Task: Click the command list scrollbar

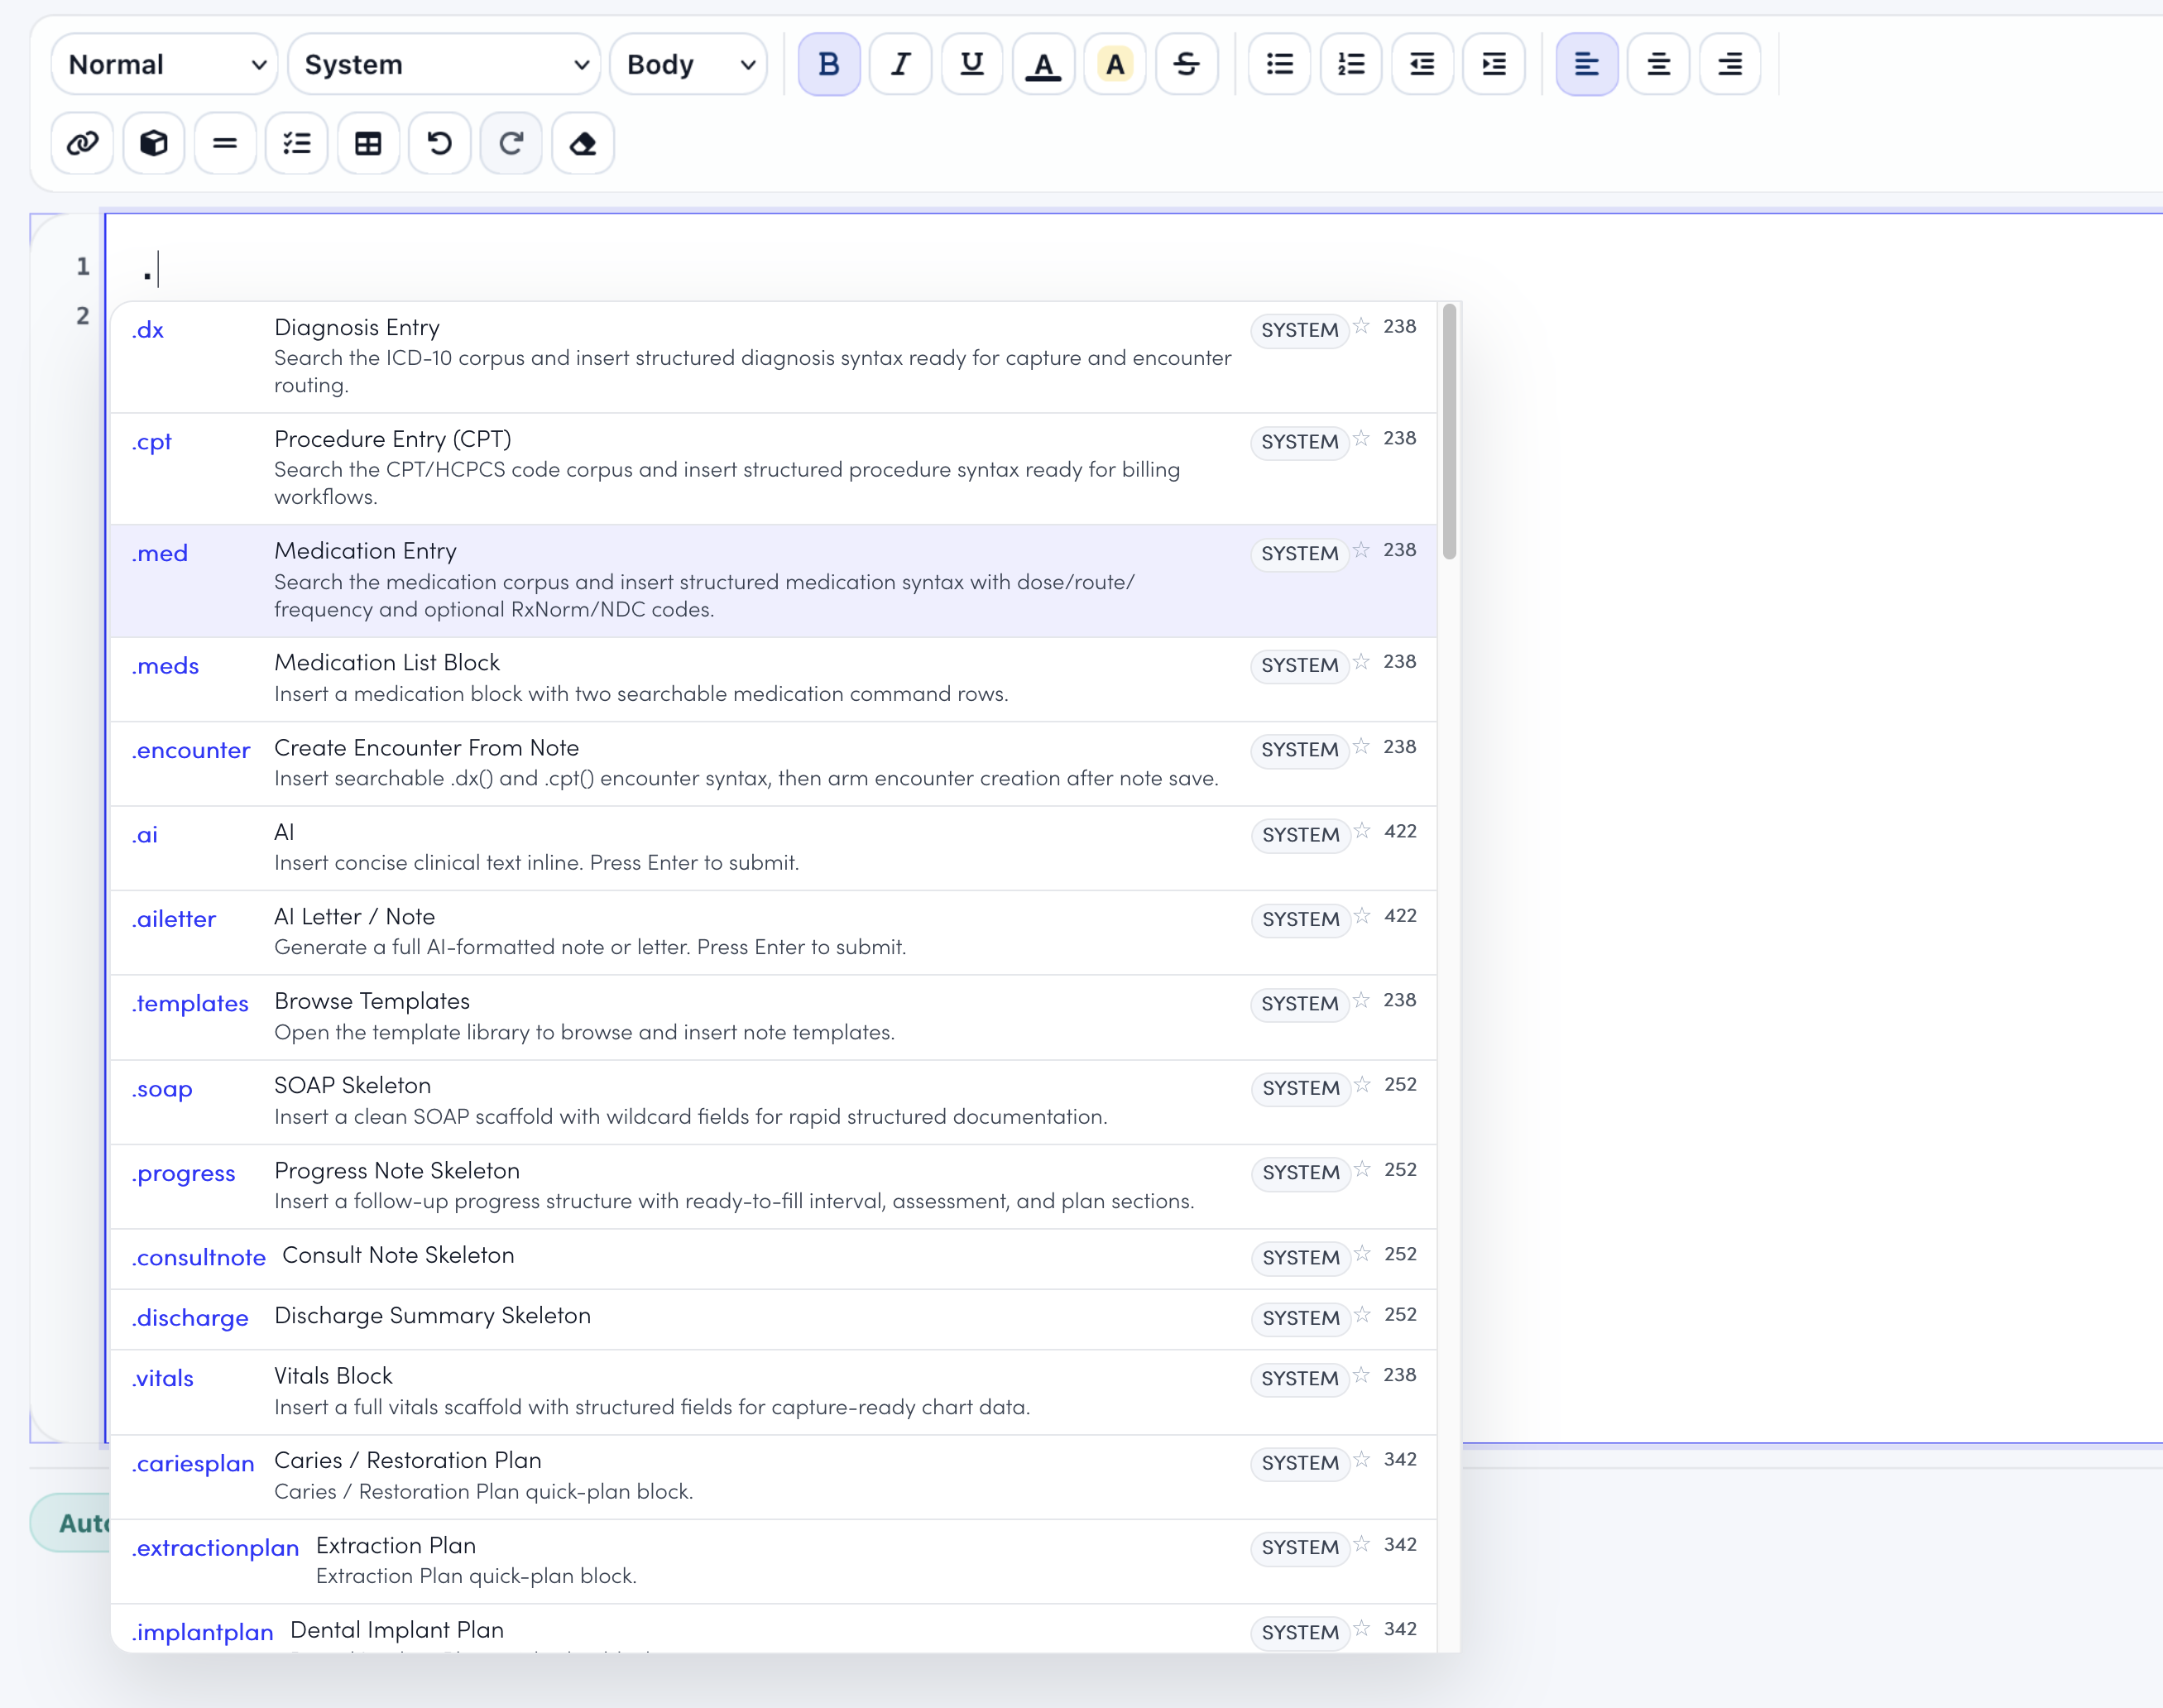Action: pyautogui.click(x=1449, y=432)
